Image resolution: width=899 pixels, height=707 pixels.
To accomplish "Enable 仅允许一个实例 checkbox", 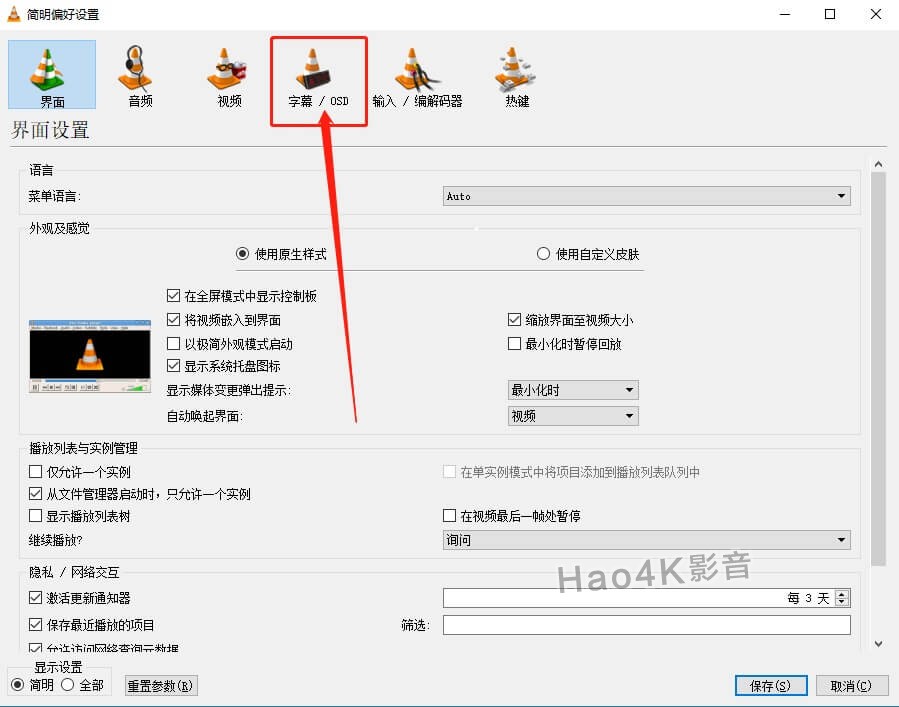I will pyautogui.click(x=36, y=472).
